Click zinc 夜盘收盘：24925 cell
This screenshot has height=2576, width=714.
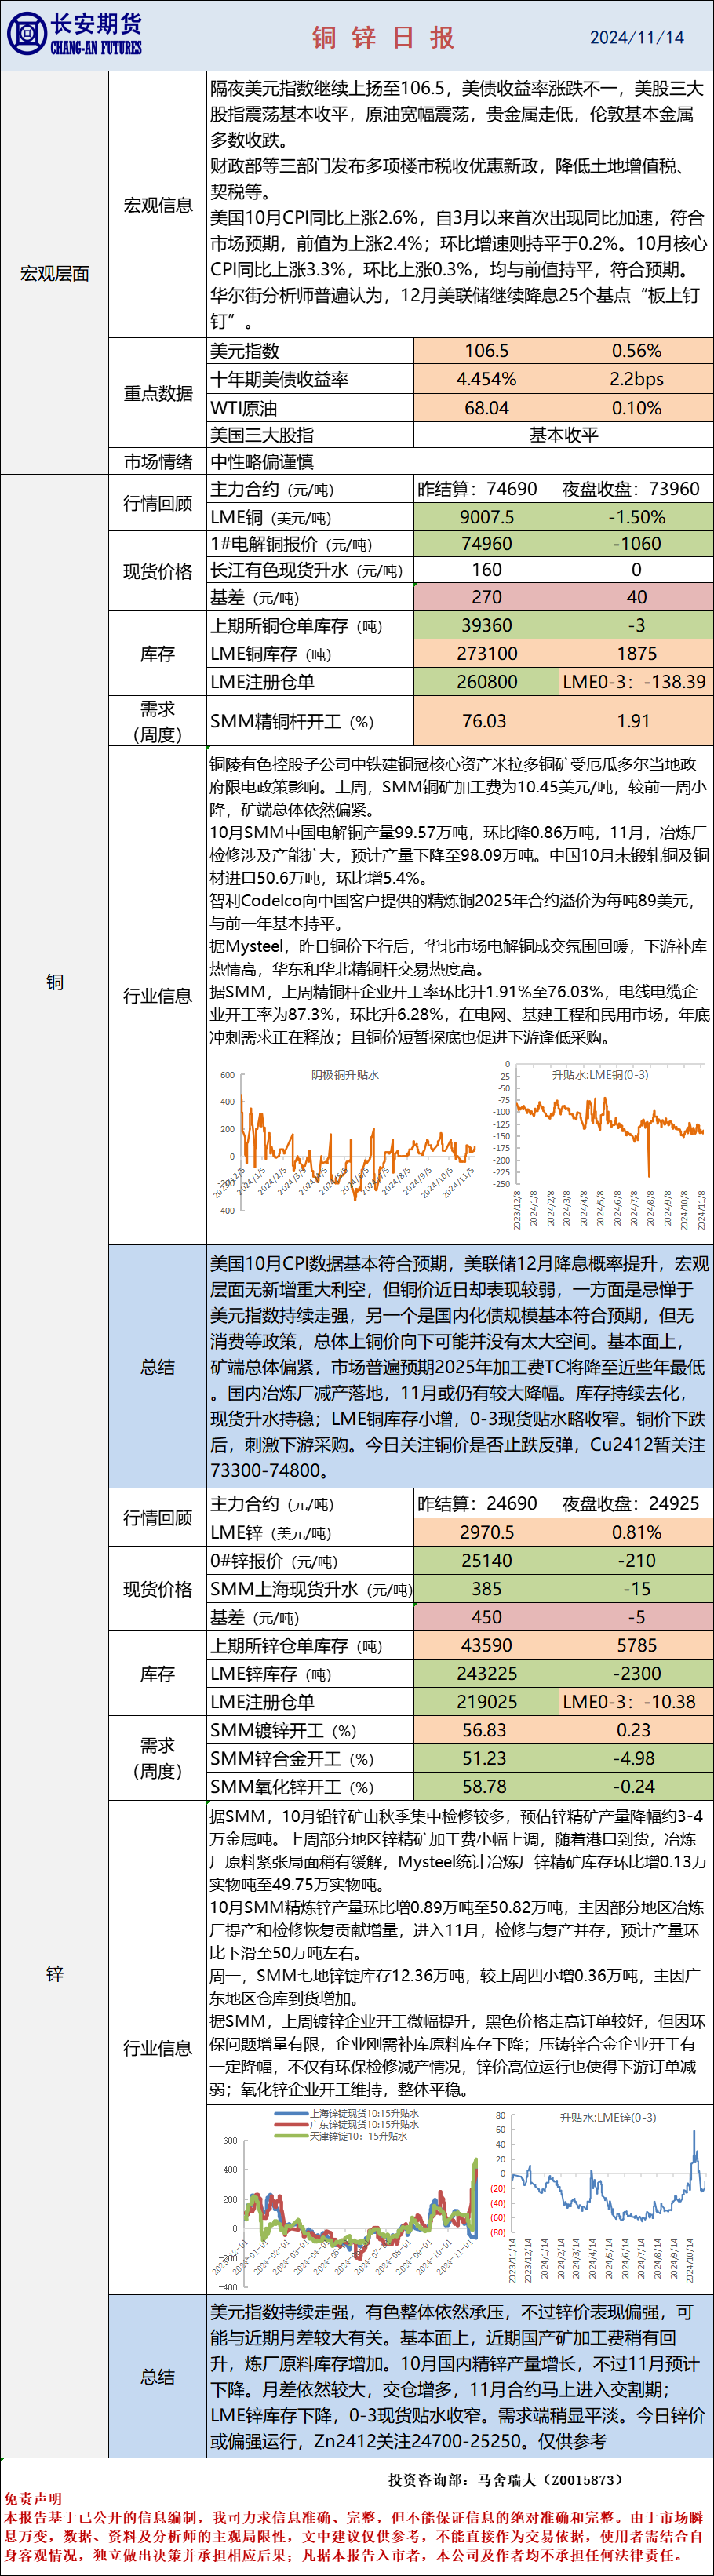tap(636, 1503)
